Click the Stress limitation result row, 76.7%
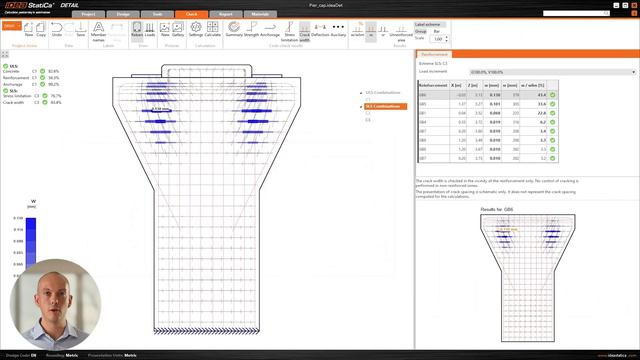 [32, 96]
